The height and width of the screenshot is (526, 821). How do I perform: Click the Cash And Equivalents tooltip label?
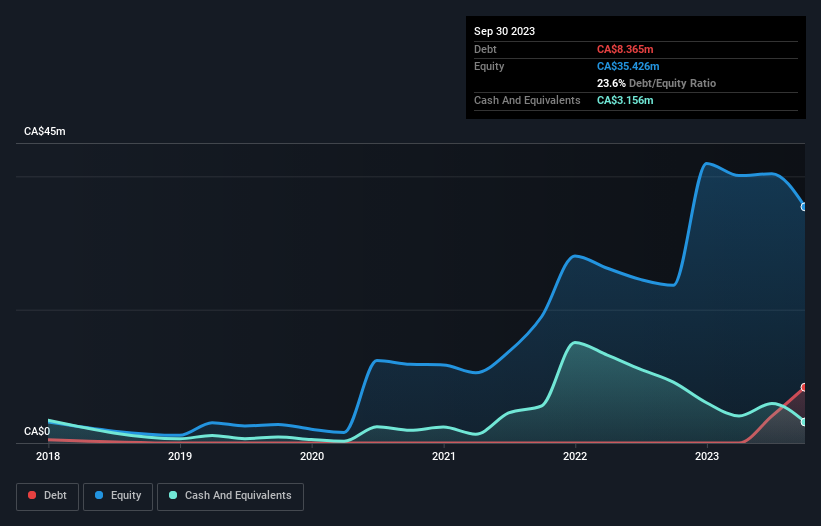coord(527,100)
